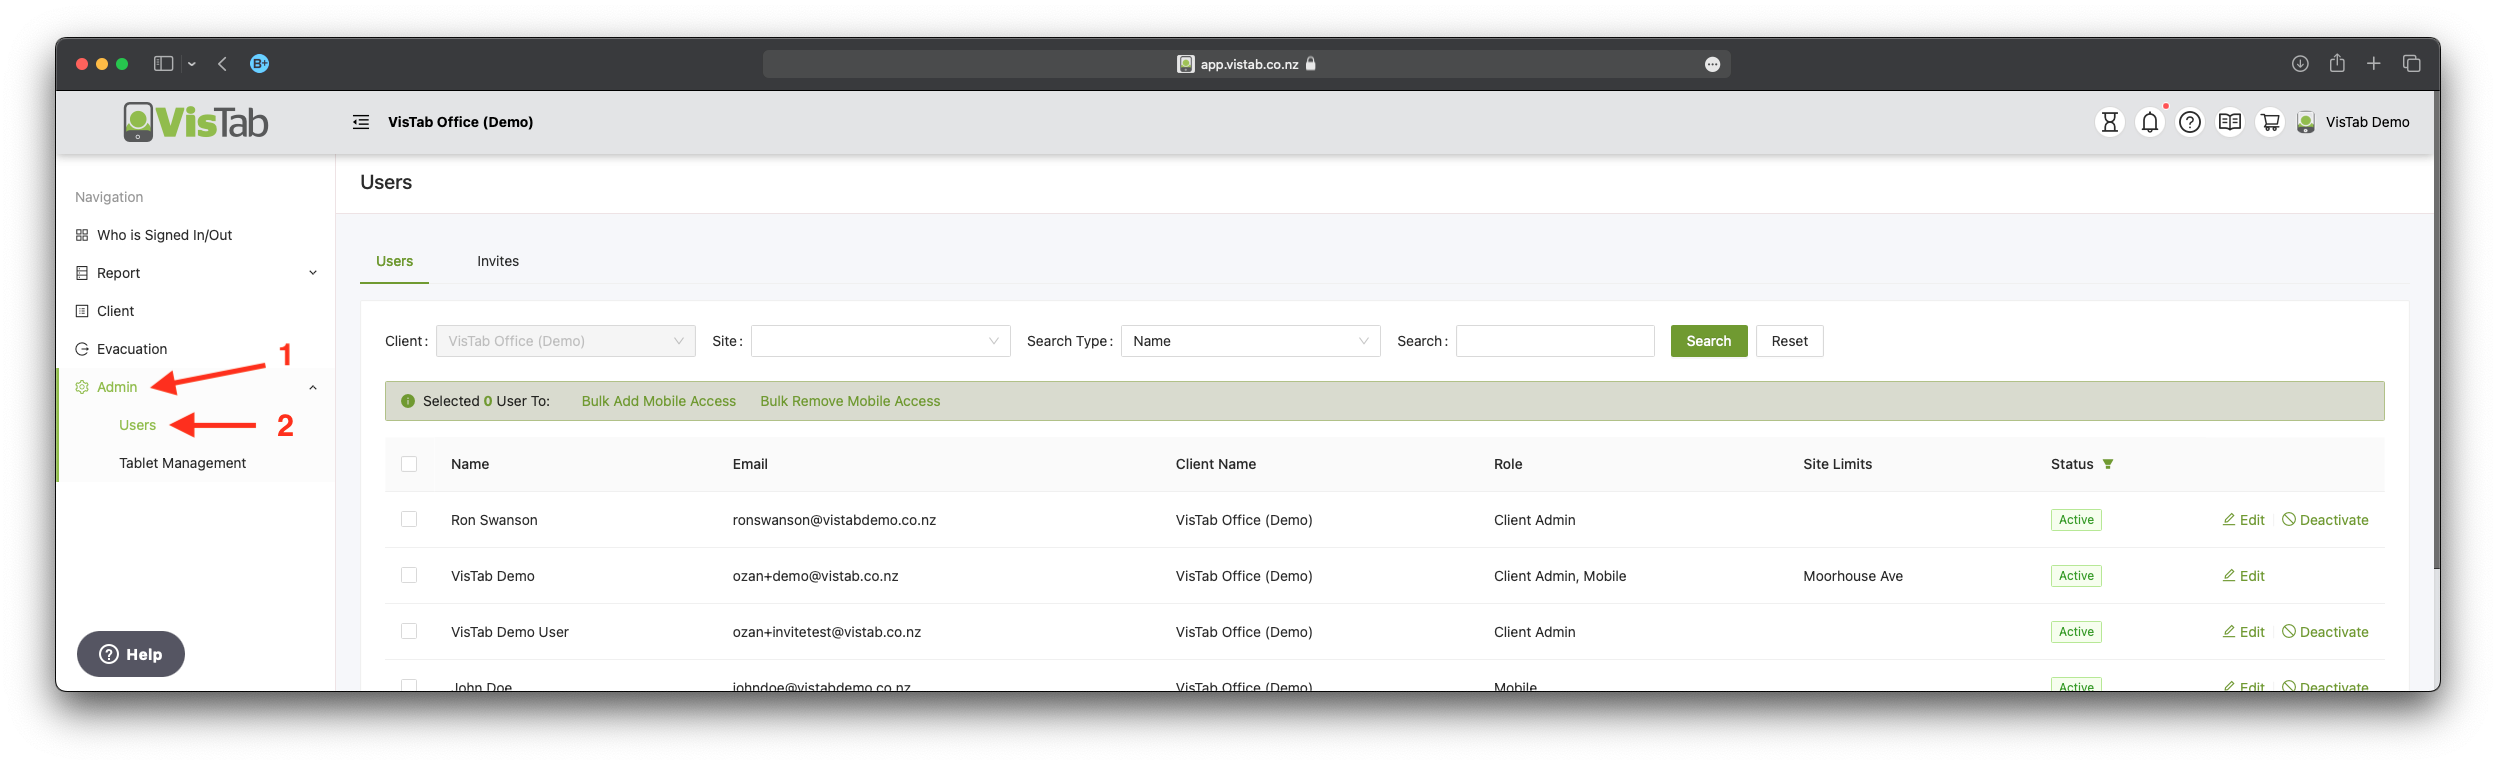Expand the Report menu chevron
Screen dimensions: 2496x765
[x=313, y=273]
